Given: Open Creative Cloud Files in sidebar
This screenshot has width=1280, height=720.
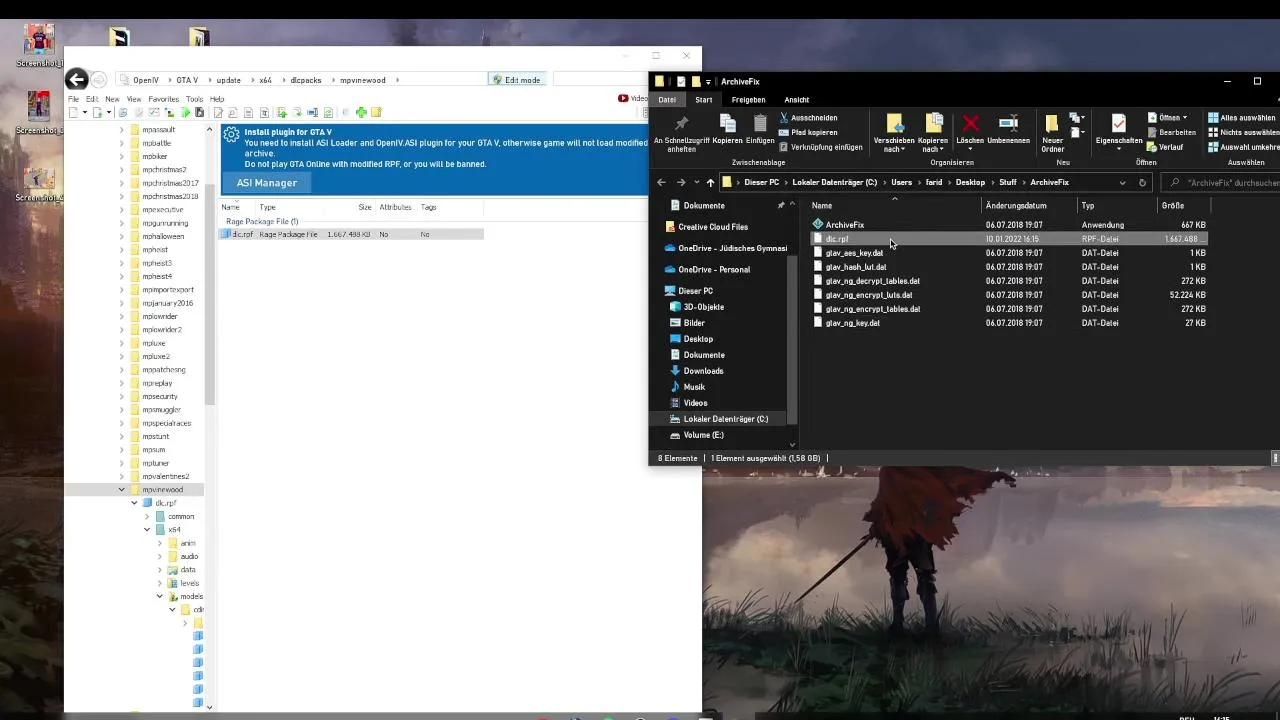Looking at the screenshot, I should point(712,227).
